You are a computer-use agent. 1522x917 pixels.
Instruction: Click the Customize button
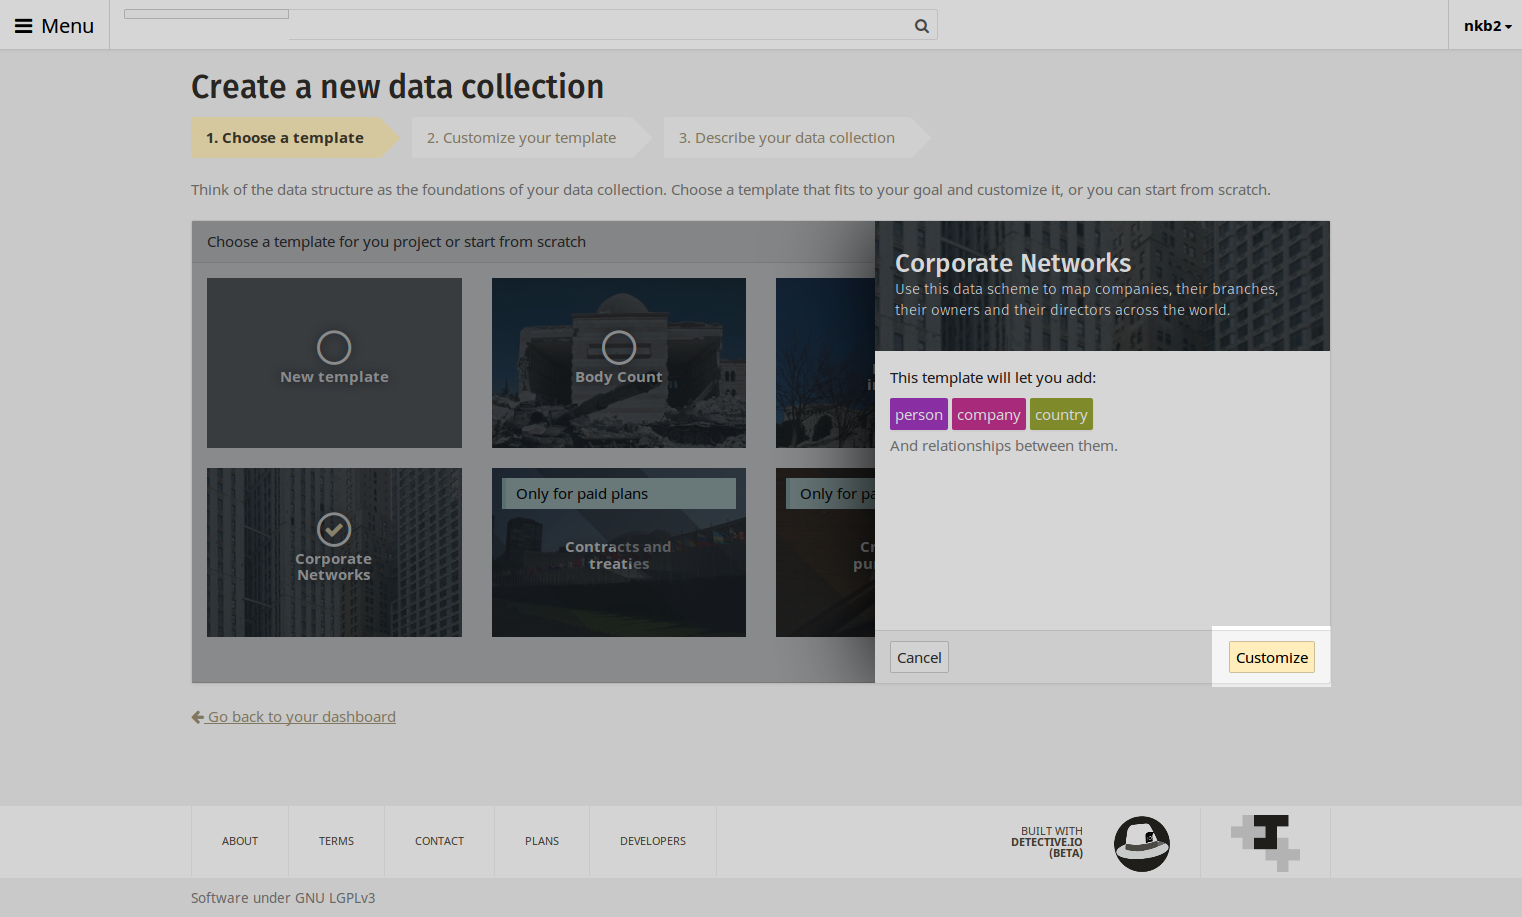click(x=1272, y=657)
